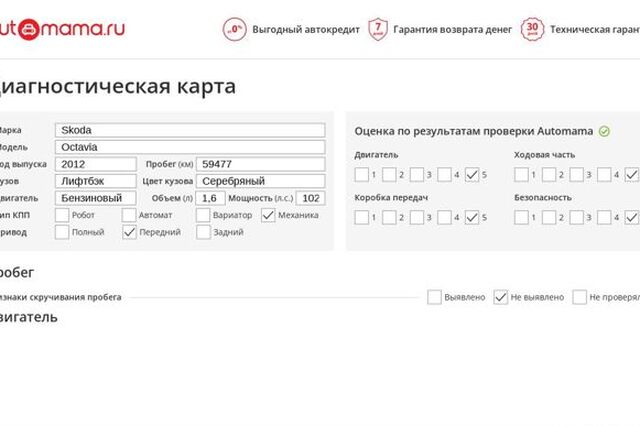Image resolution: width=640 pixels, height=426 pixels.
Task: Click the 7-day money back shield icon
Action: click(x=378, y=29)
